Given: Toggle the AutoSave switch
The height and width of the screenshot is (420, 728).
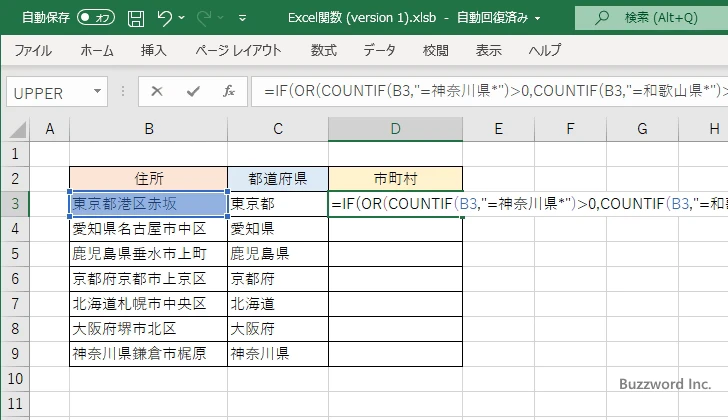Looking at the screenshot, I should 96,18.
